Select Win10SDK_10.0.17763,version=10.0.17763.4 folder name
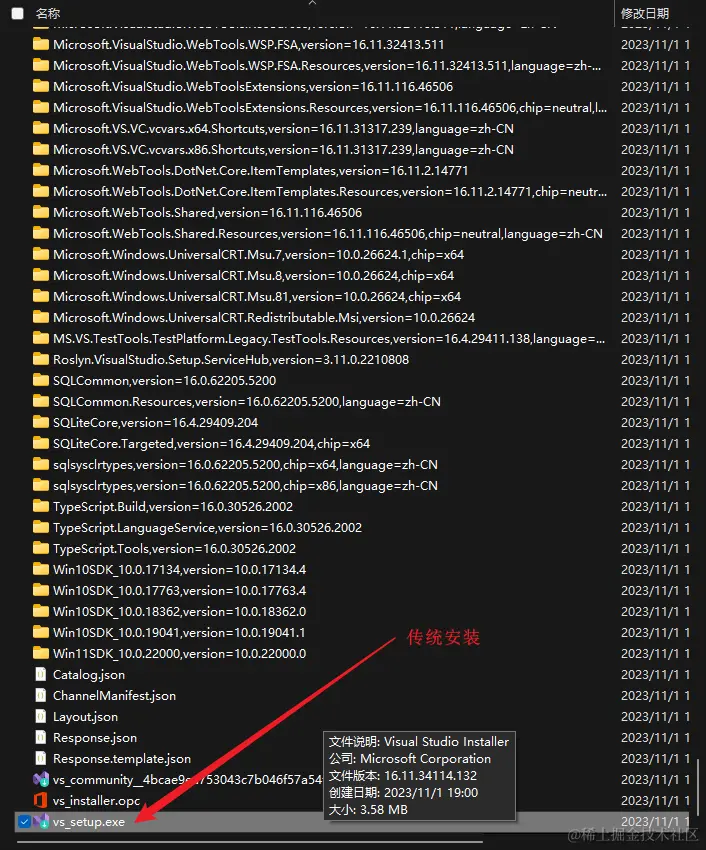Viewport: 706px width, 850px height. coord(179,590)
